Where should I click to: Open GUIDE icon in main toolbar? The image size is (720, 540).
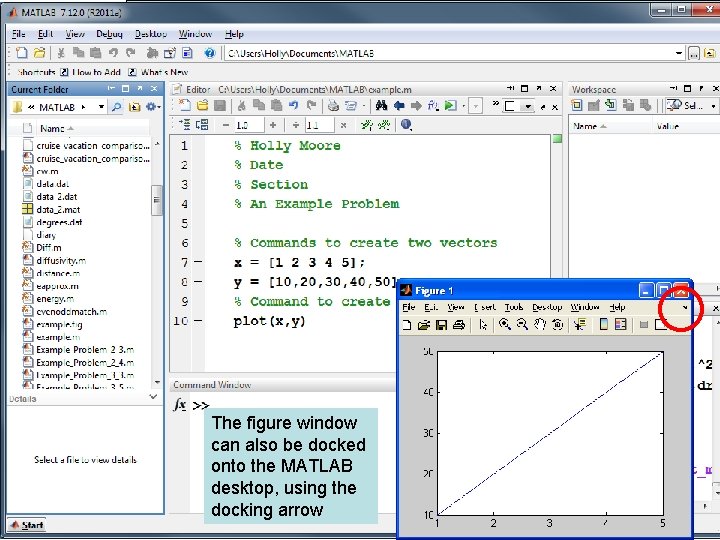click(x=169, y=53)
